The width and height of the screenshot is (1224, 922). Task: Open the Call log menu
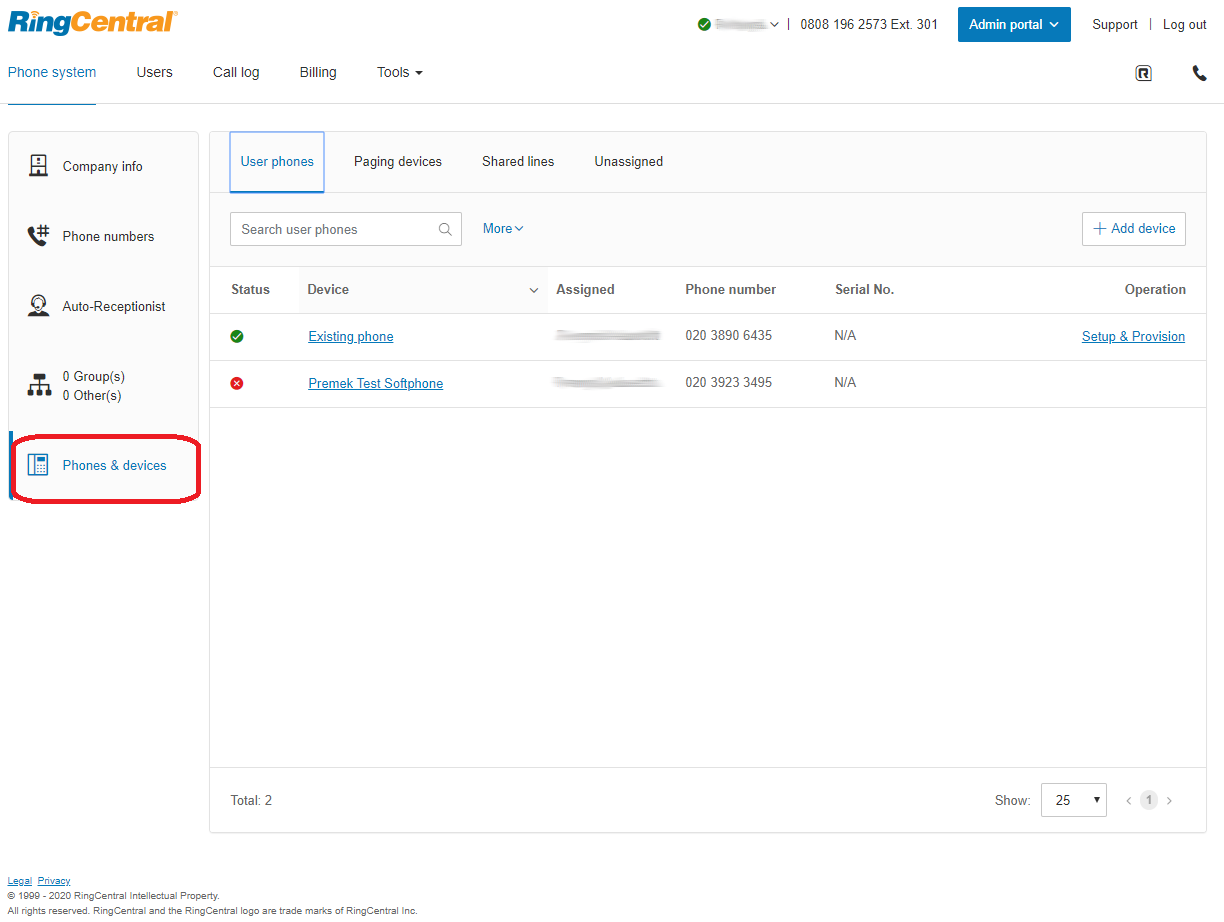coord(236,73)
